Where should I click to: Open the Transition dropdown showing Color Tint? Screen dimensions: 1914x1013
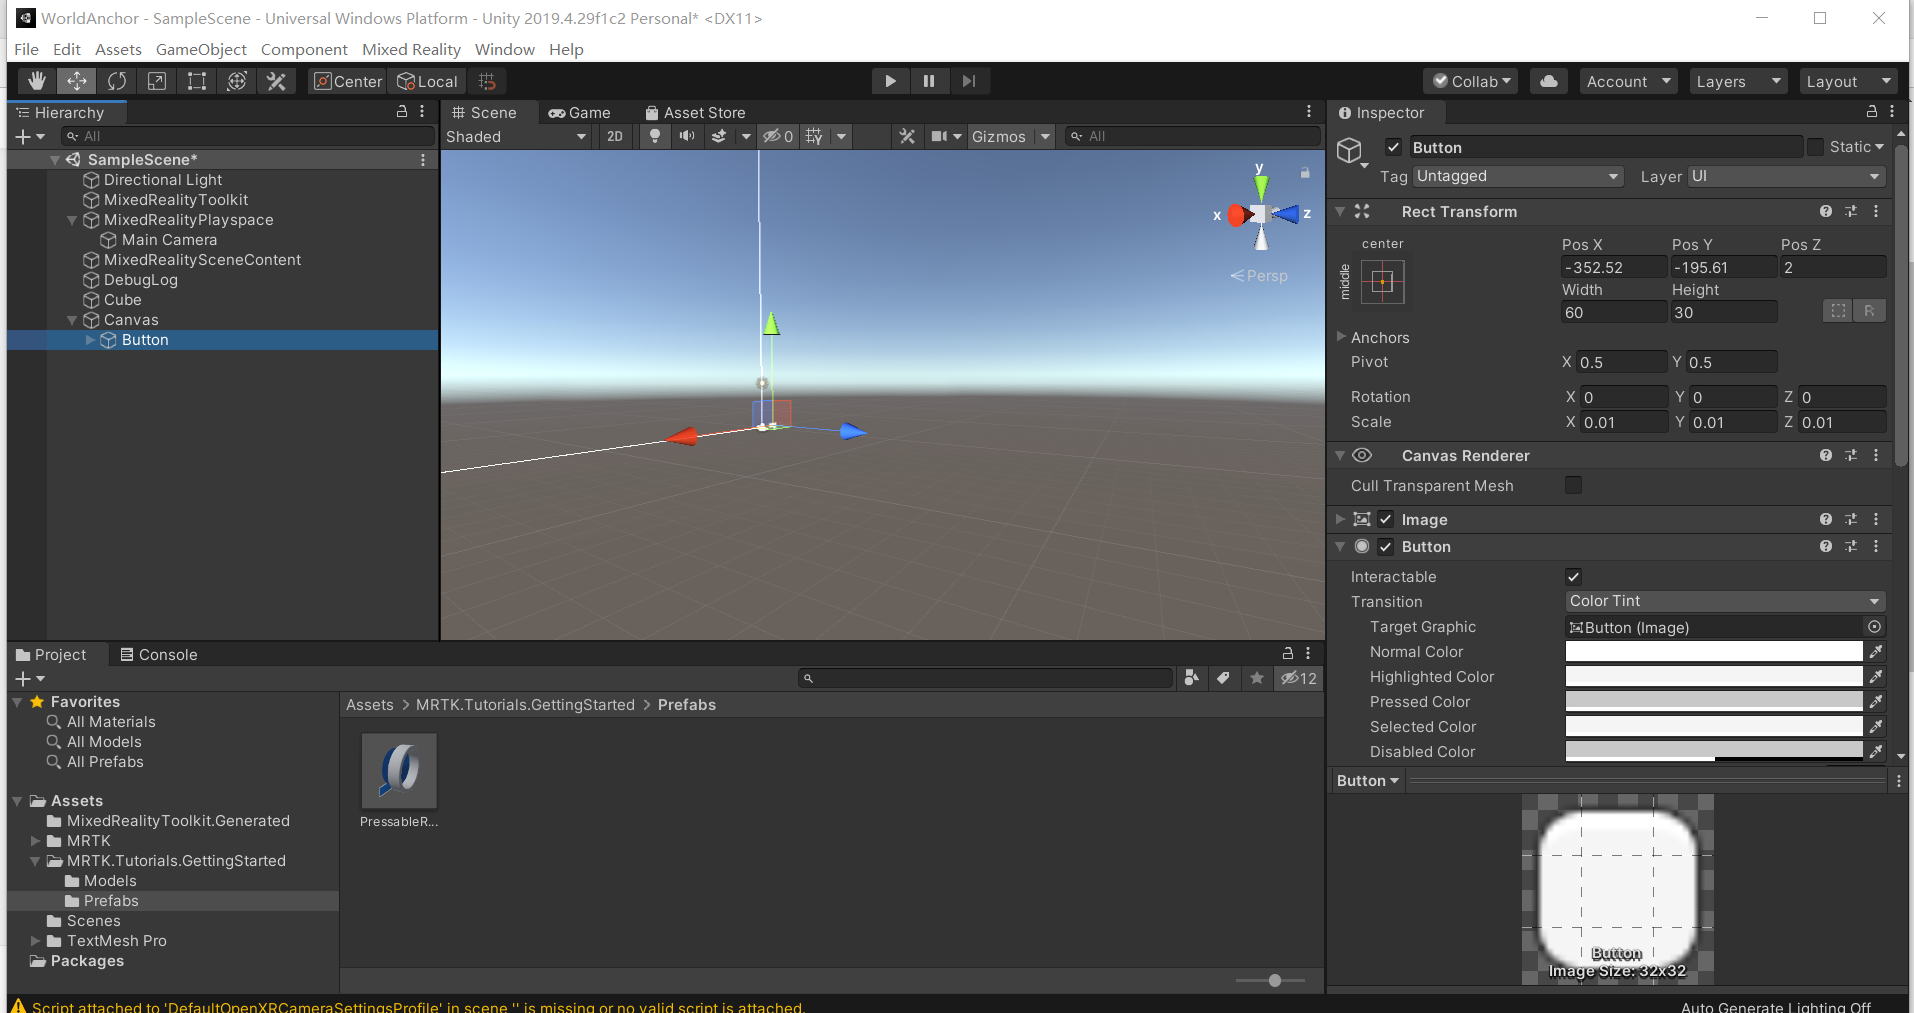tap(1723, 601)
